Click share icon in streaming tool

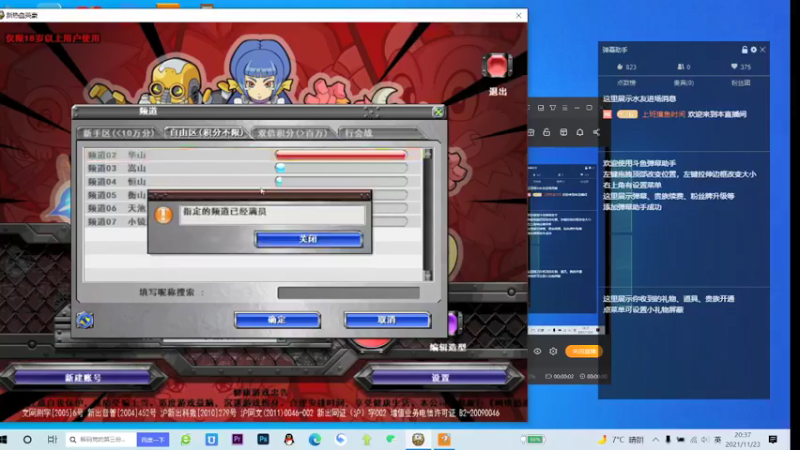point(596,132)
